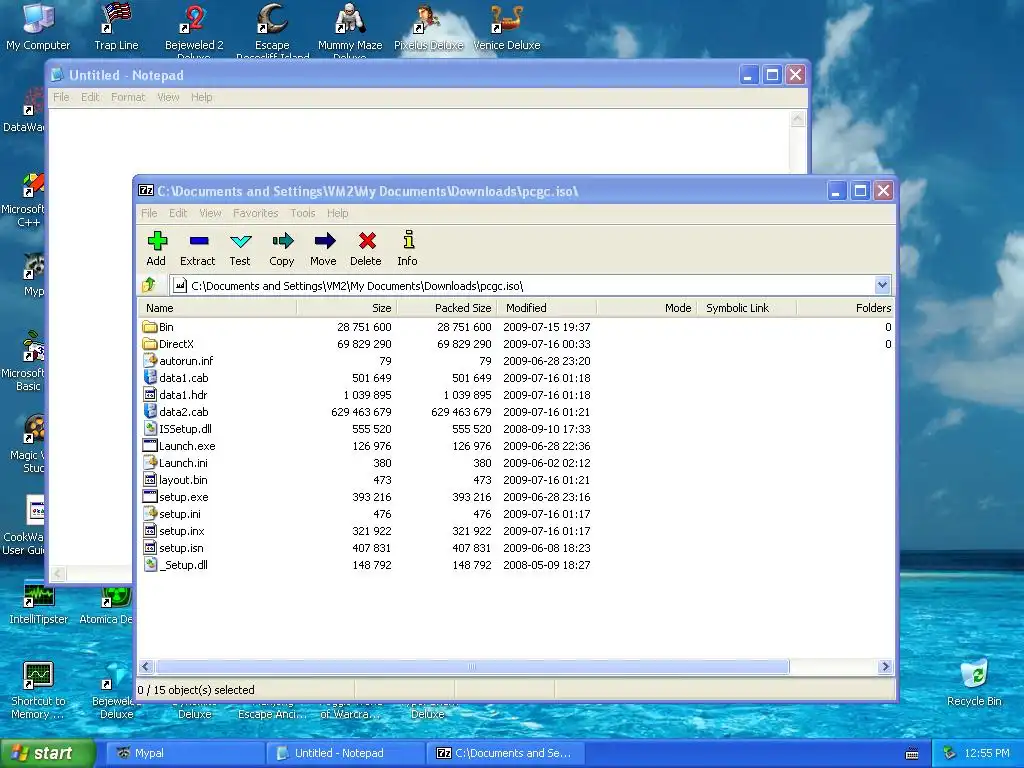Select Bejeweled 2 Deluxe desktop shortcut
1024x768 pixels.
coord(194,31)
